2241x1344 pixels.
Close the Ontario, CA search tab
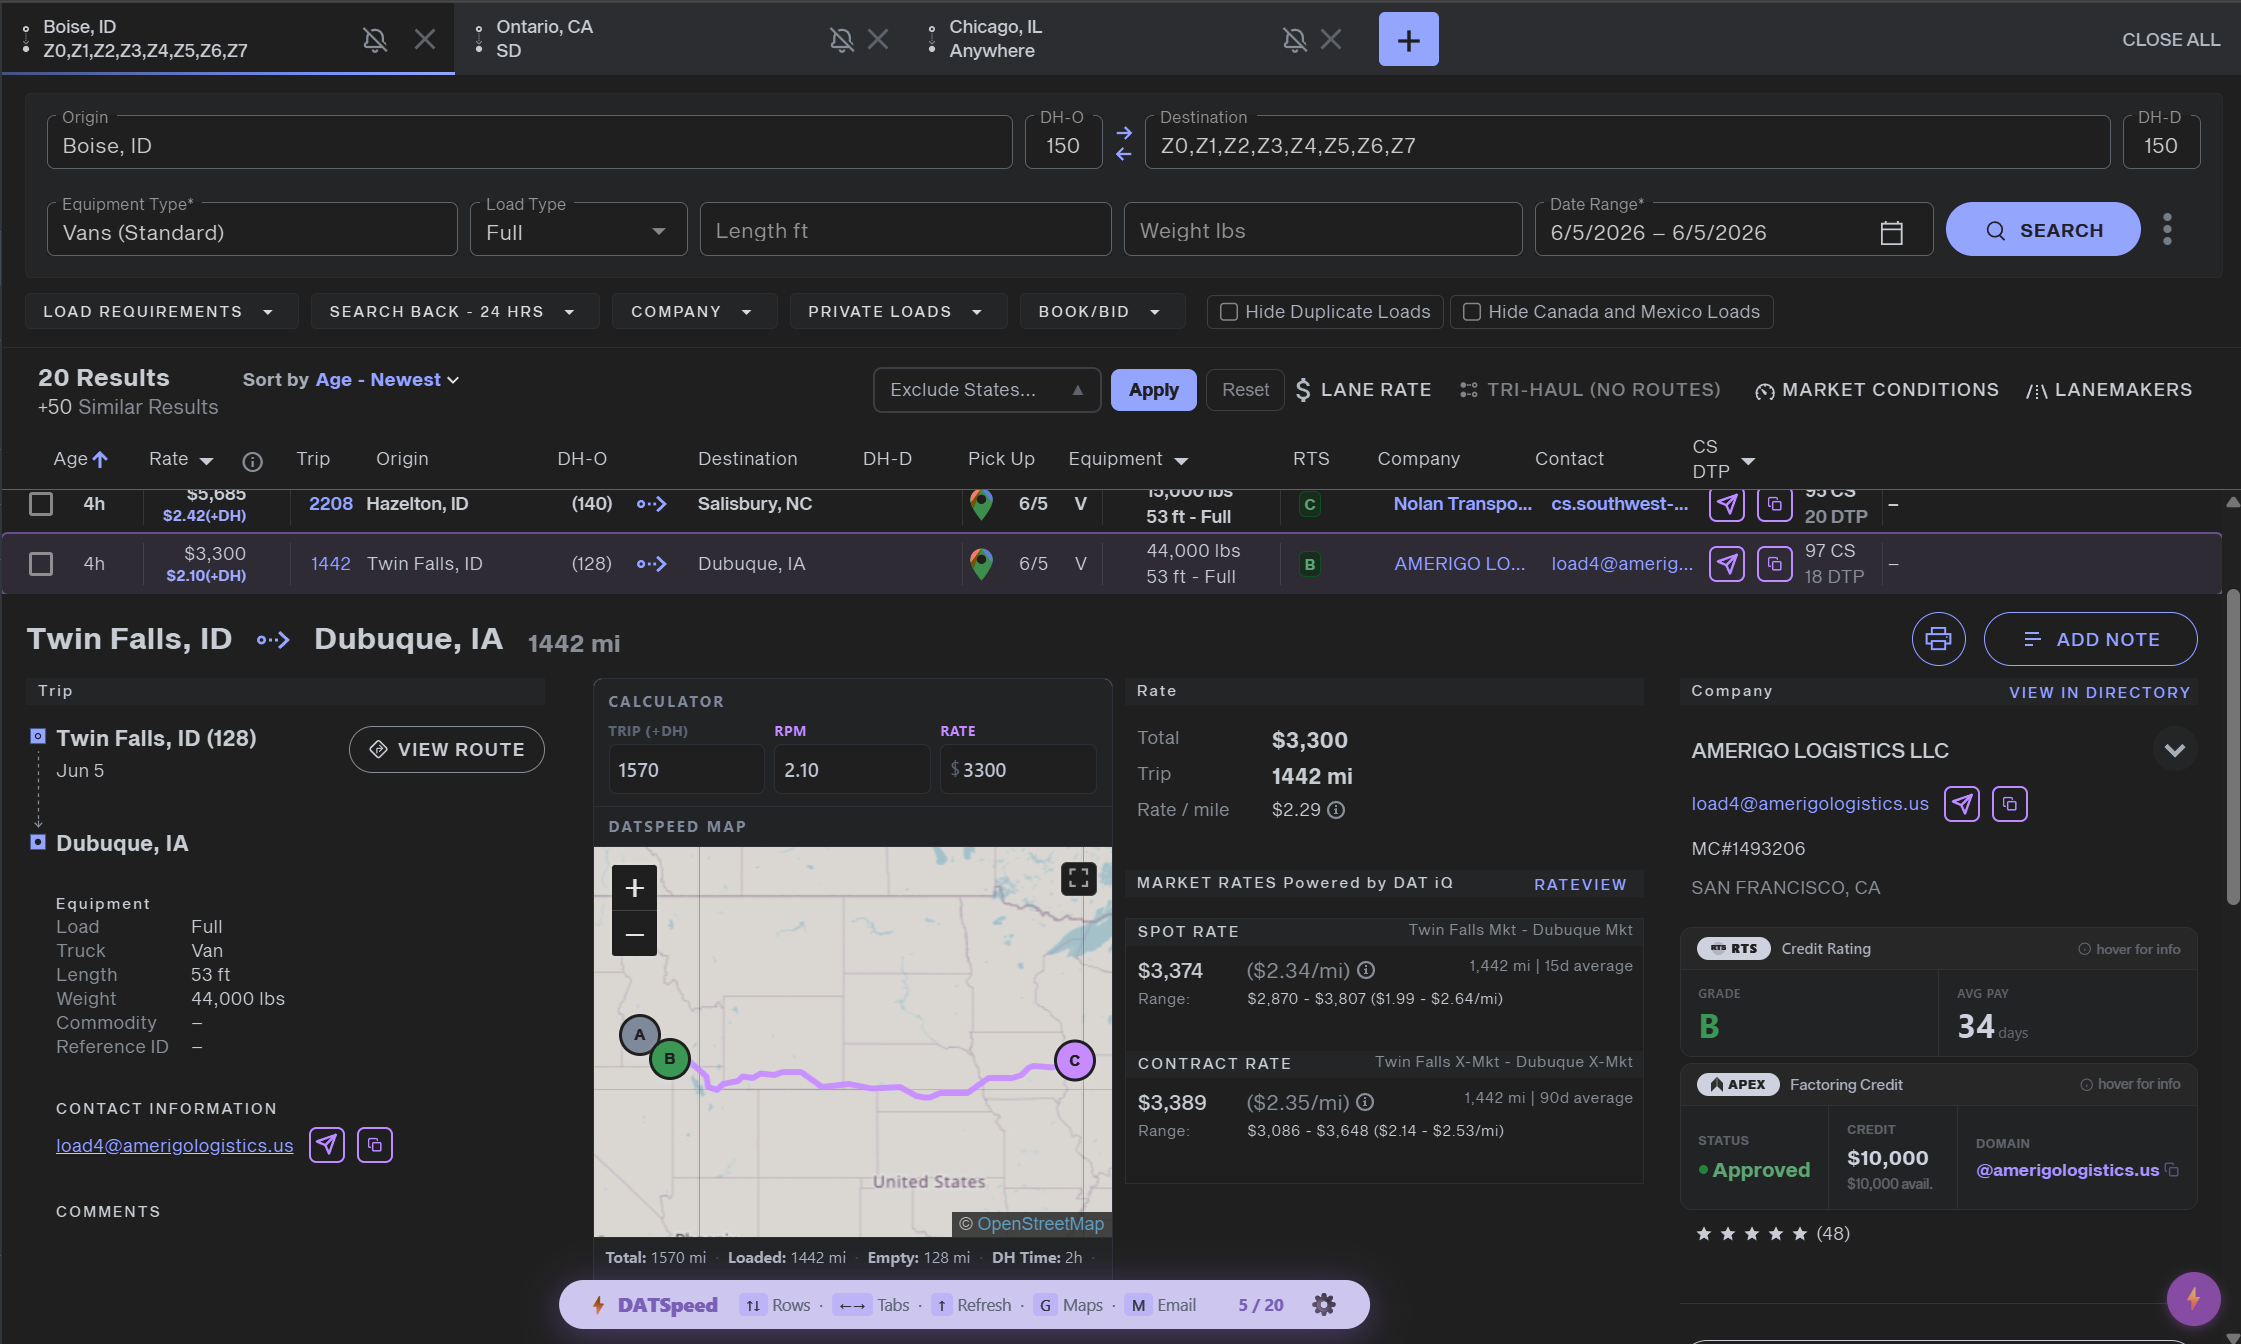[x=878, y=39]
